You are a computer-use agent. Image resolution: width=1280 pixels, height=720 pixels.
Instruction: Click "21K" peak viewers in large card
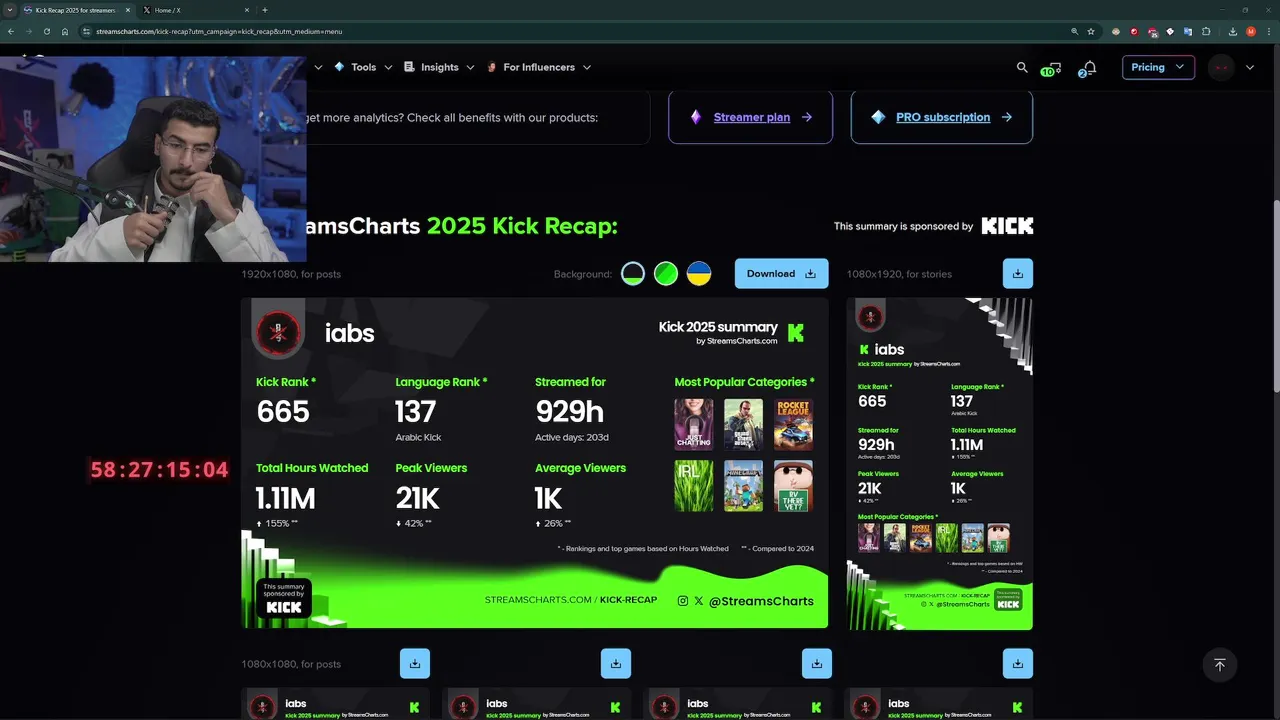[x=417, y=498]
